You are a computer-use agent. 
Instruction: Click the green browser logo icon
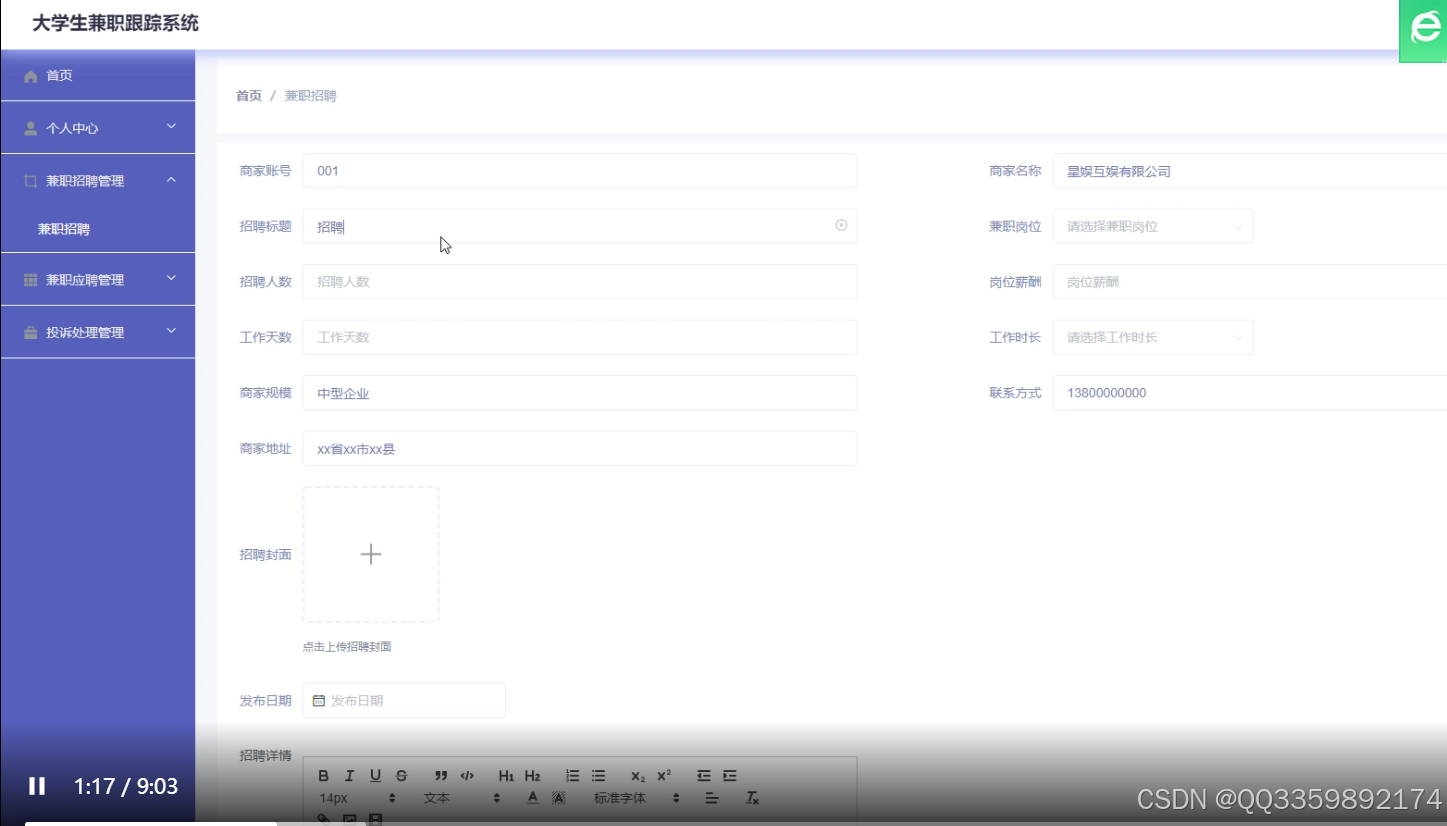tap(1424, 29)
